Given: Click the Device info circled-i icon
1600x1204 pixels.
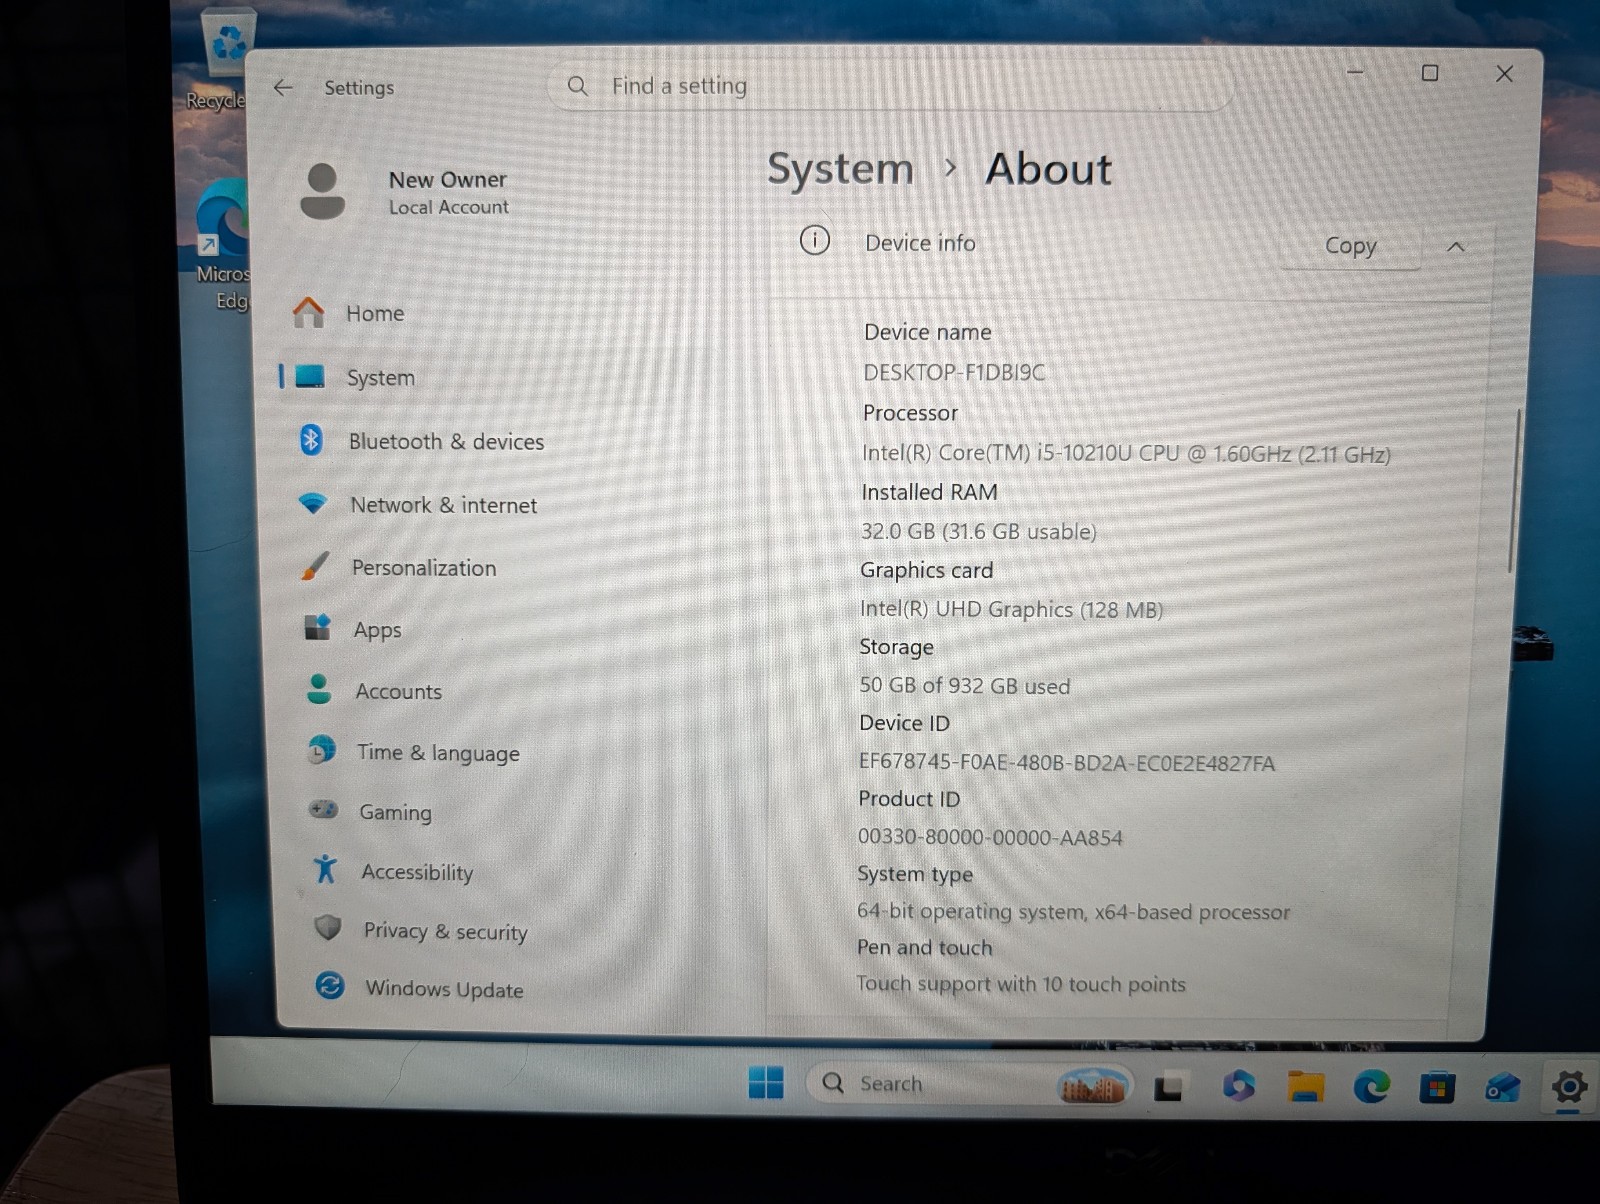Looking at the screenshot, I should pyautogui.click(x=815, y=241).
